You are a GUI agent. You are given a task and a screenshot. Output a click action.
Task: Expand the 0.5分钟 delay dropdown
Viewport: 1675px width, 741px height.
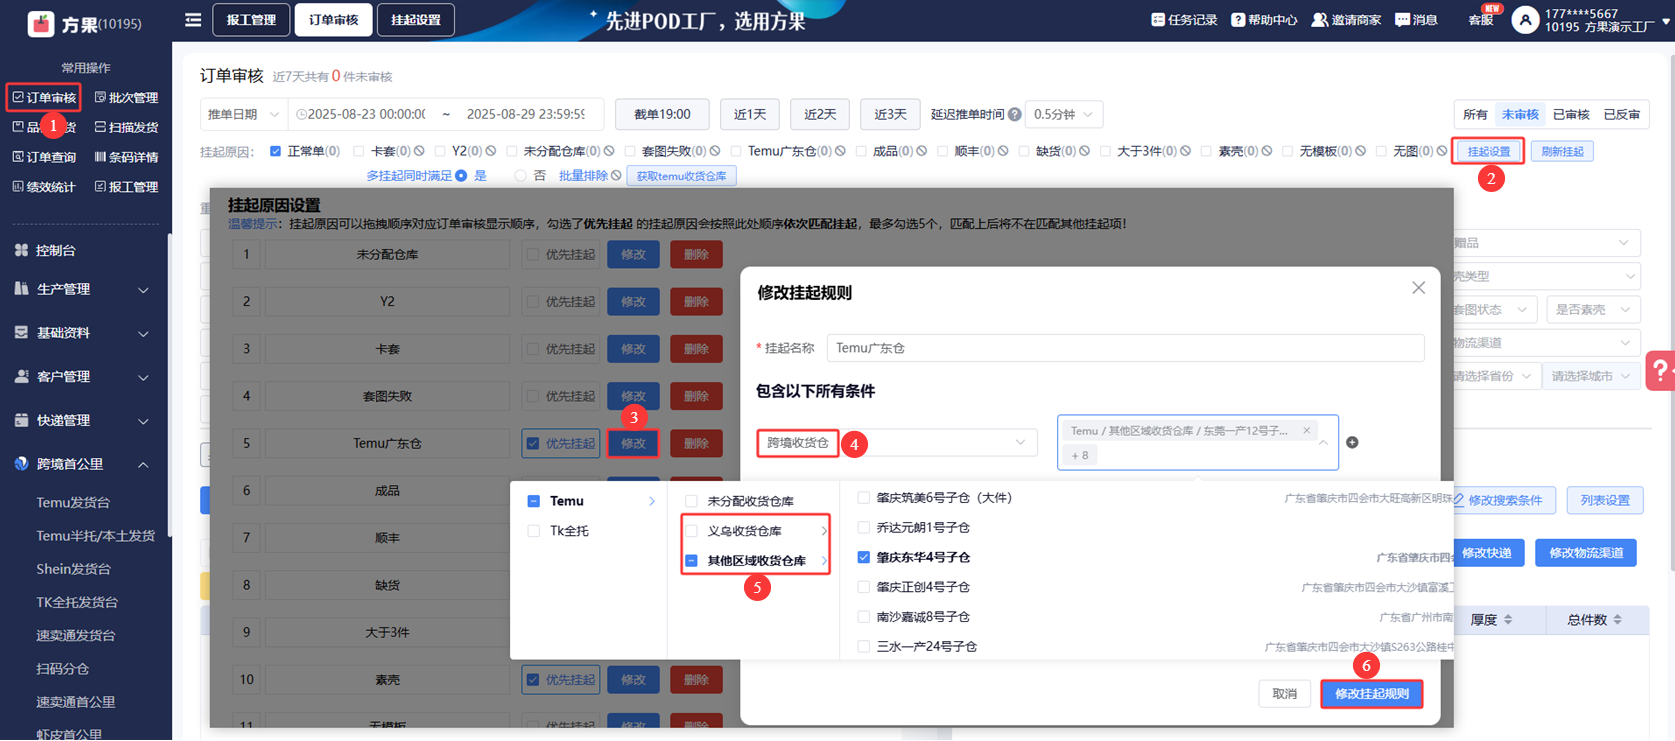tap(1064, 115)
